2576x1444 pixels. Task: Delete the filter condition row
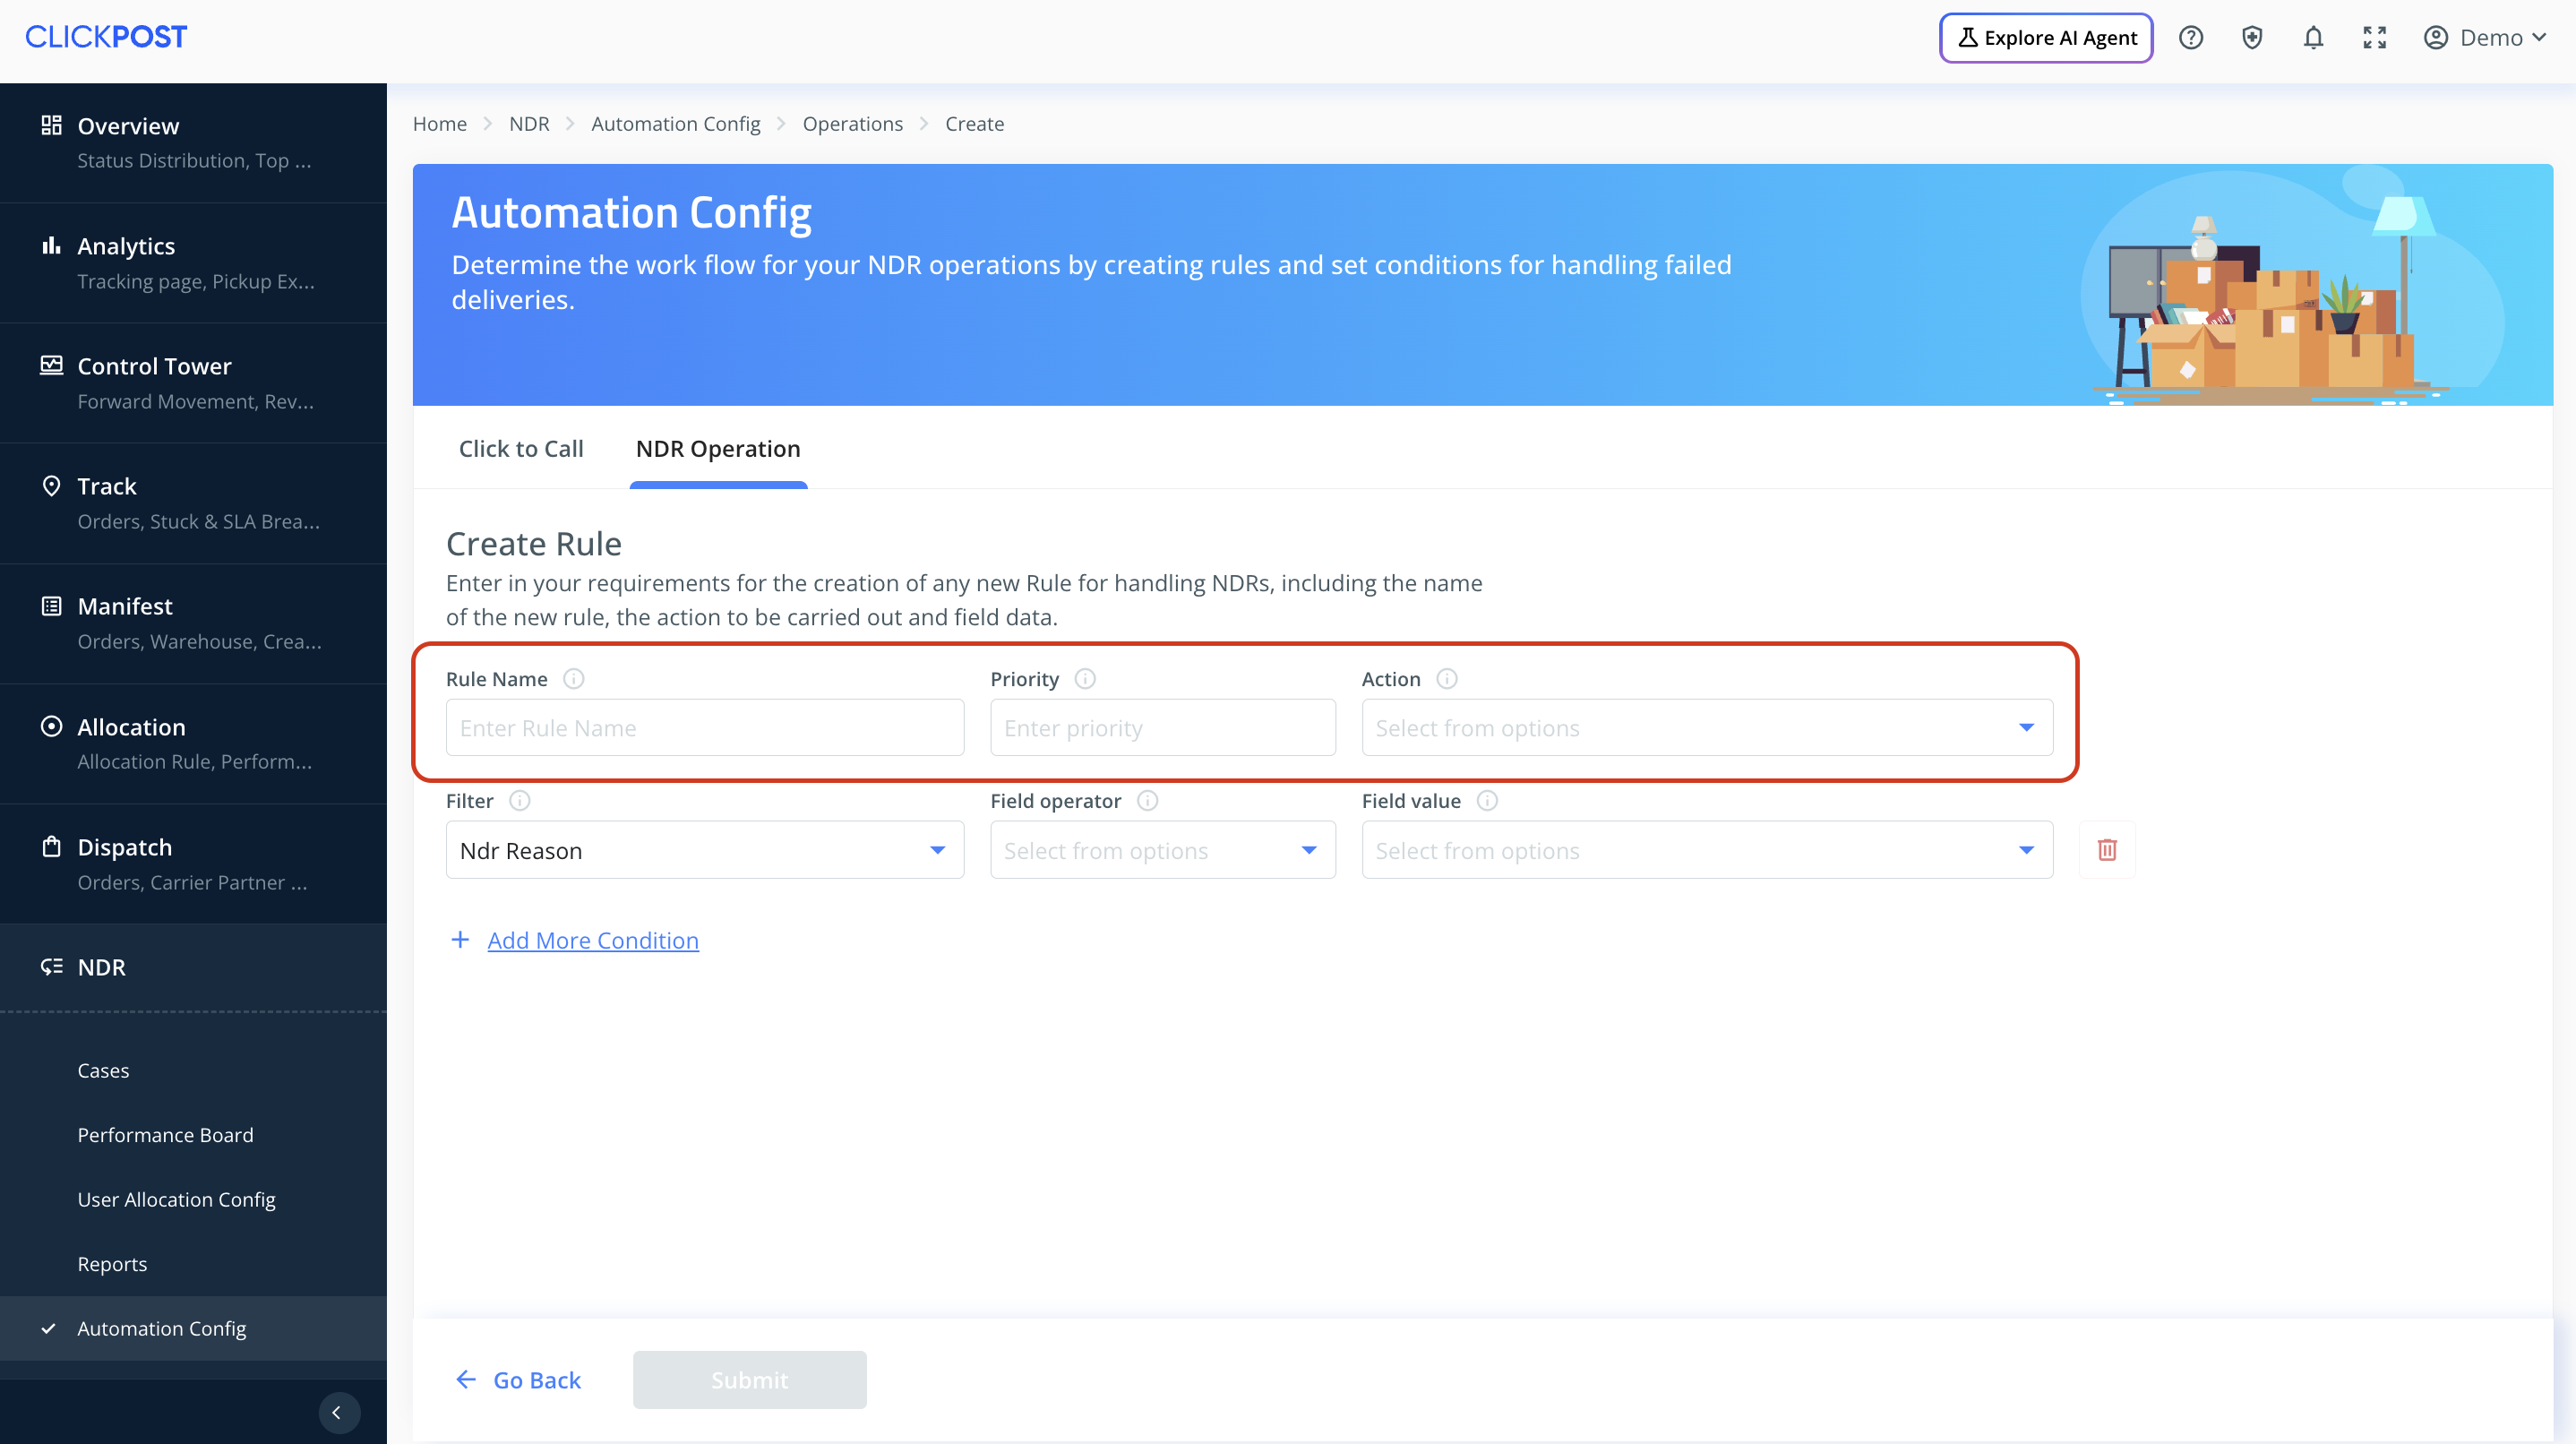(x=2107, y=850)
